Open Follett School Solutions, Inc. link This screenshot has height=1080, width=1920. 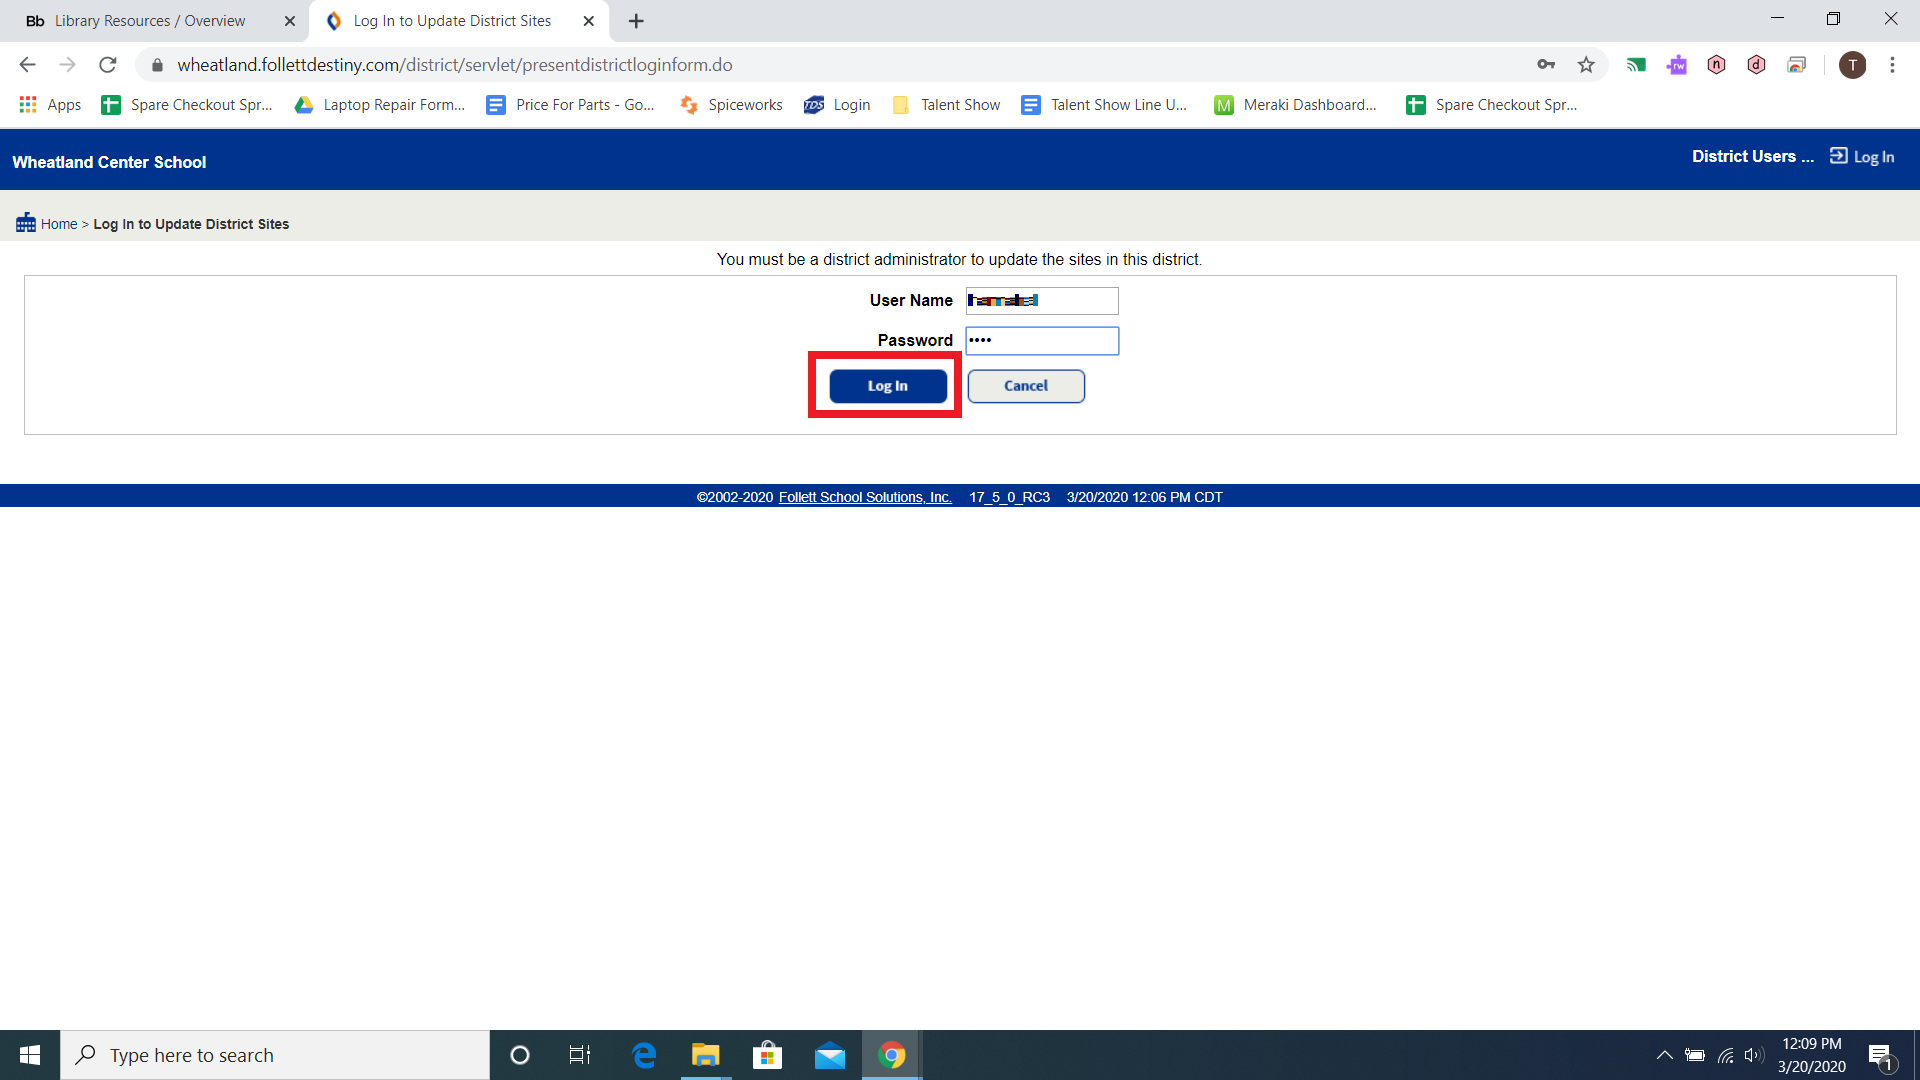pyautogui.click(x=864, y=497)
